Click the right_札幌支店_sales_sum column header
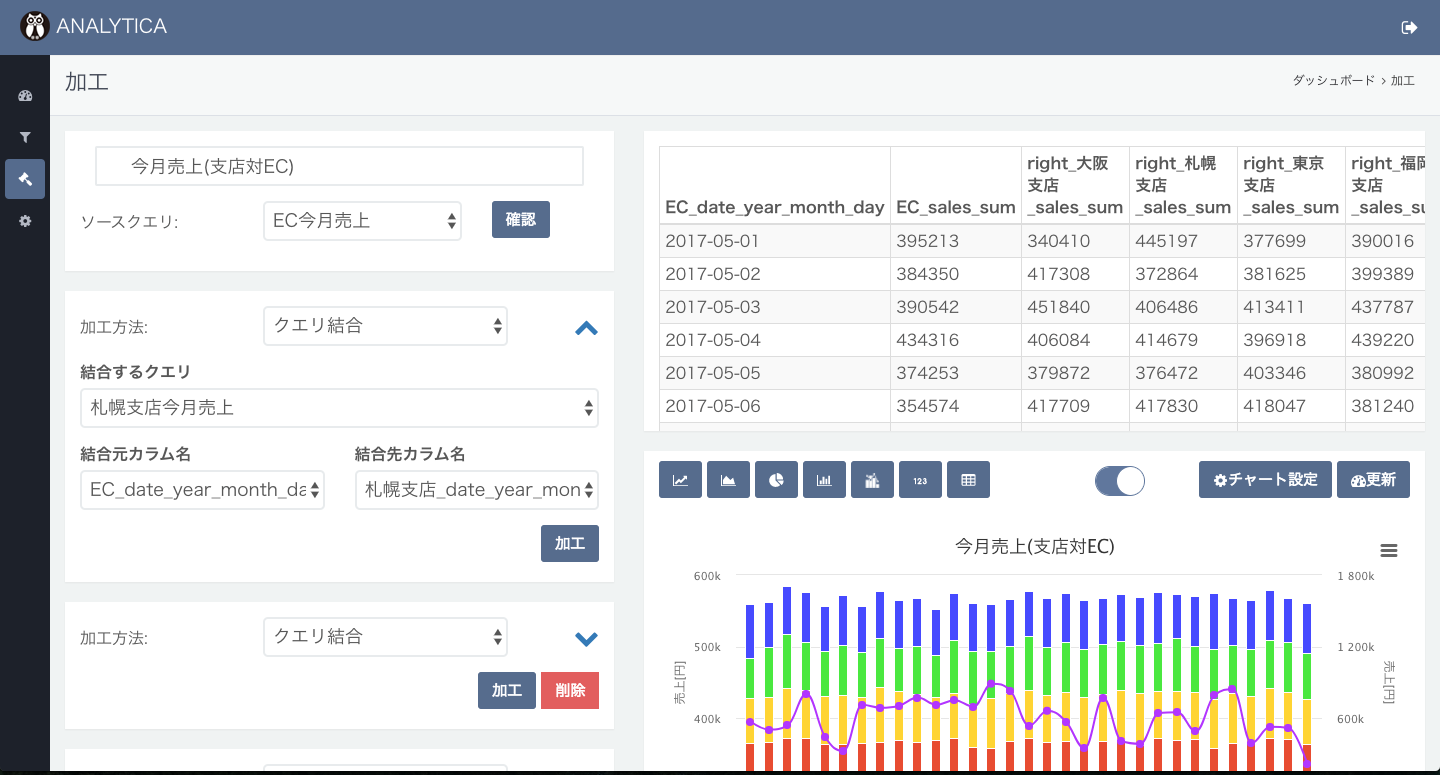This screenshot has width=1440, height=775. [1183, 185]
